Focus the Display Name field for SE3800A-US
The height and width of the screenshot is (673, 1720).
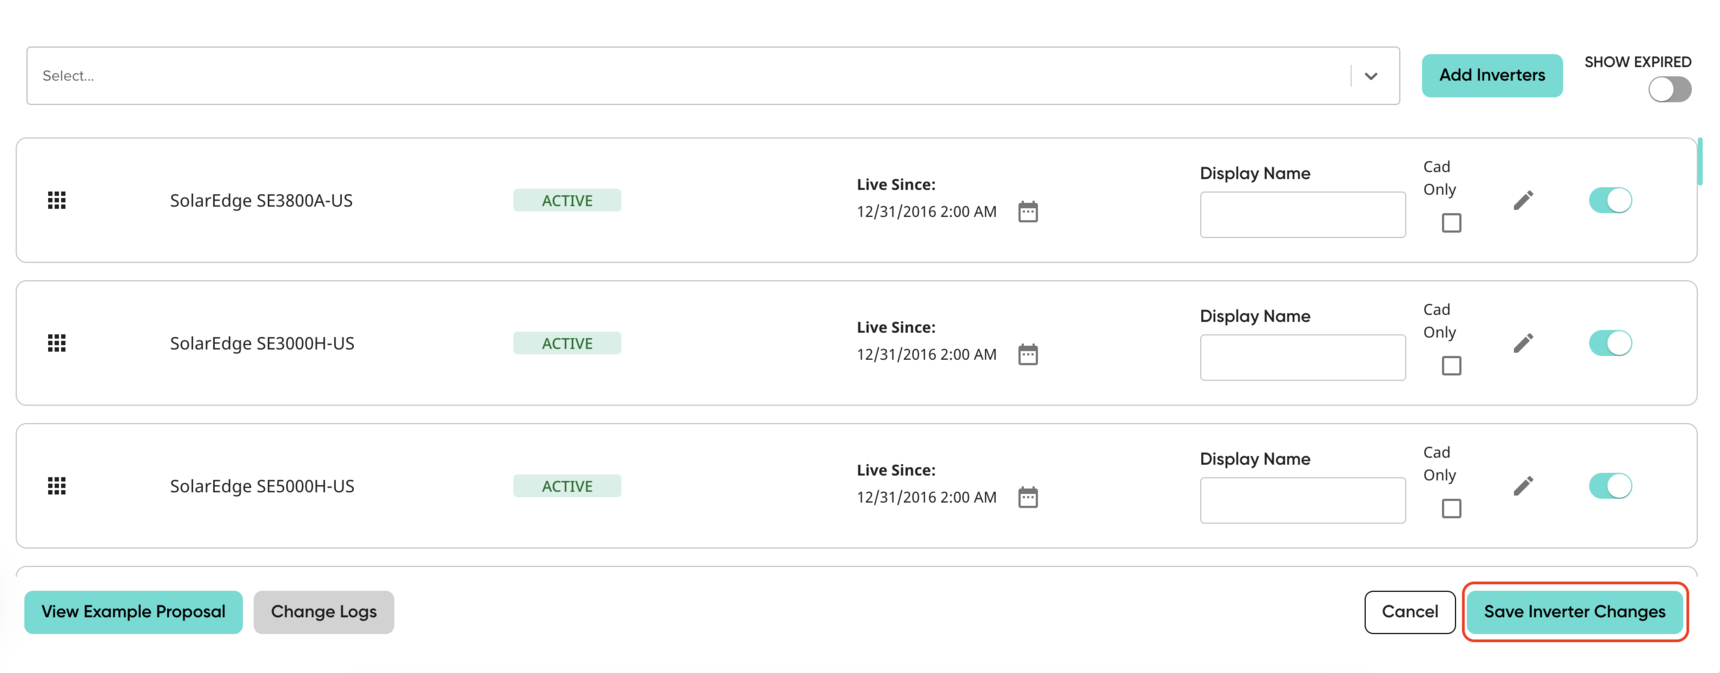1303,215
